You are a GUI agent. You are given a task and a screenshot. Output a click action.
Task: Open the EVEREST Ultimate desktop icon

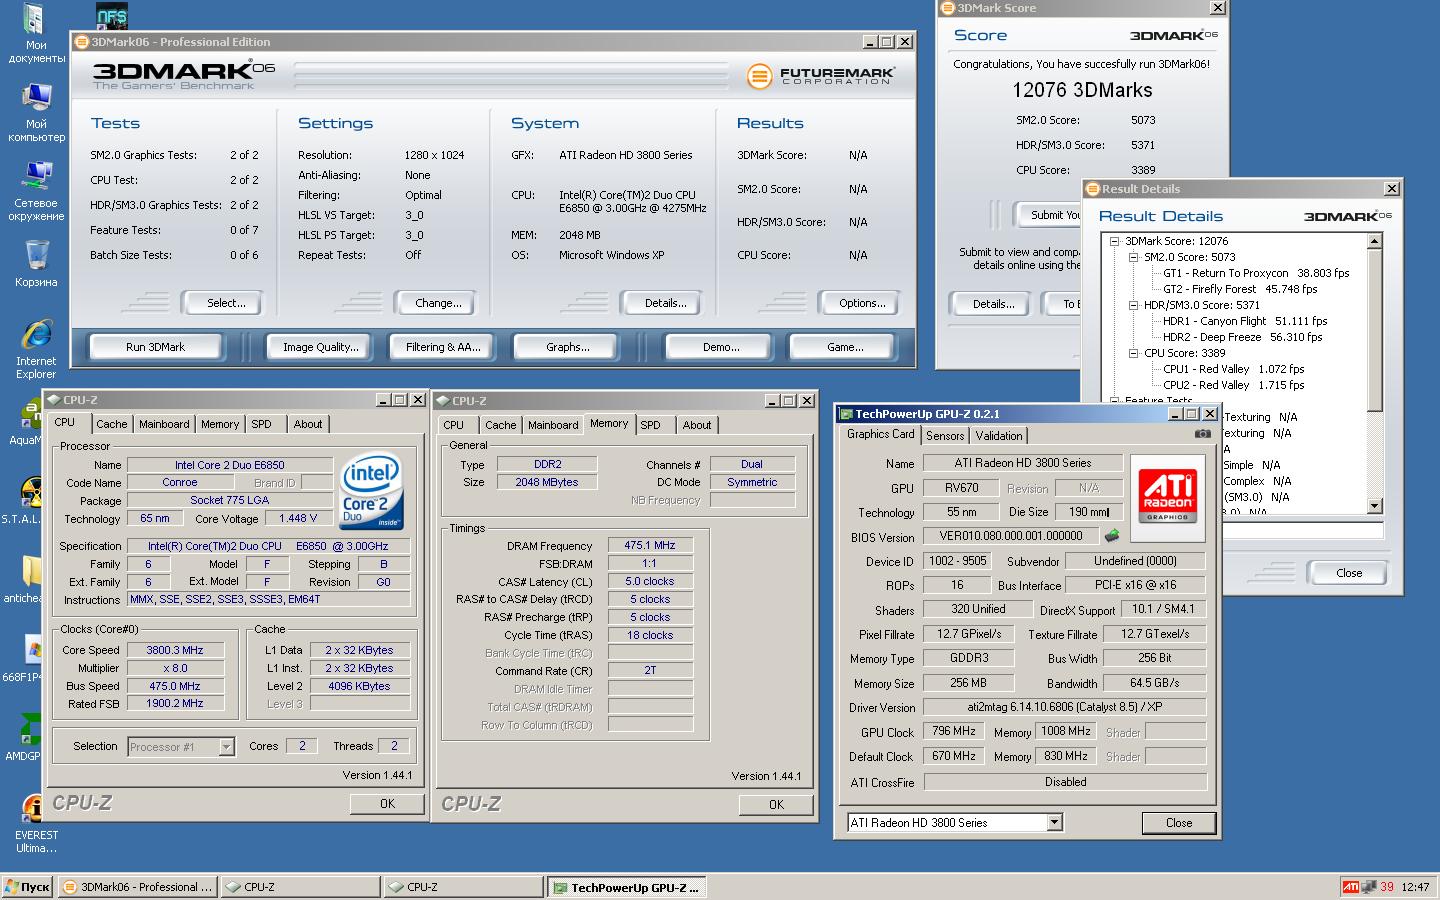click(36, 822)
